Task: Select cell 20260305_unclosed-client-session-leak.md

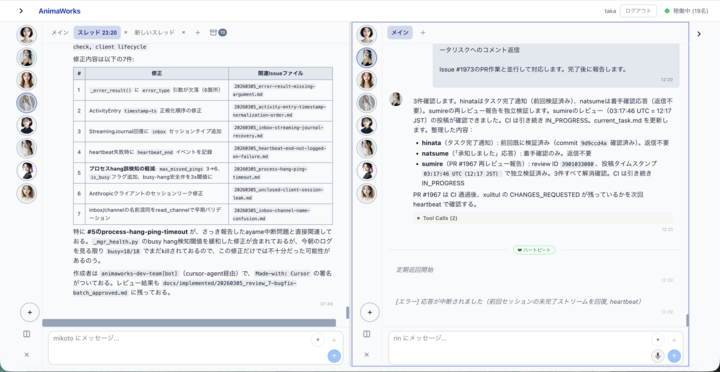Action: point(280,193)
